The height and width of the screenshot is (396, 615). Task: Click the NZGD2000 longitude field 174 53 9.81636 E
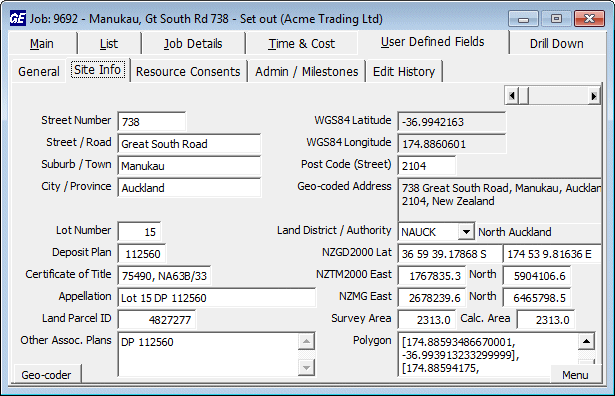552,253
